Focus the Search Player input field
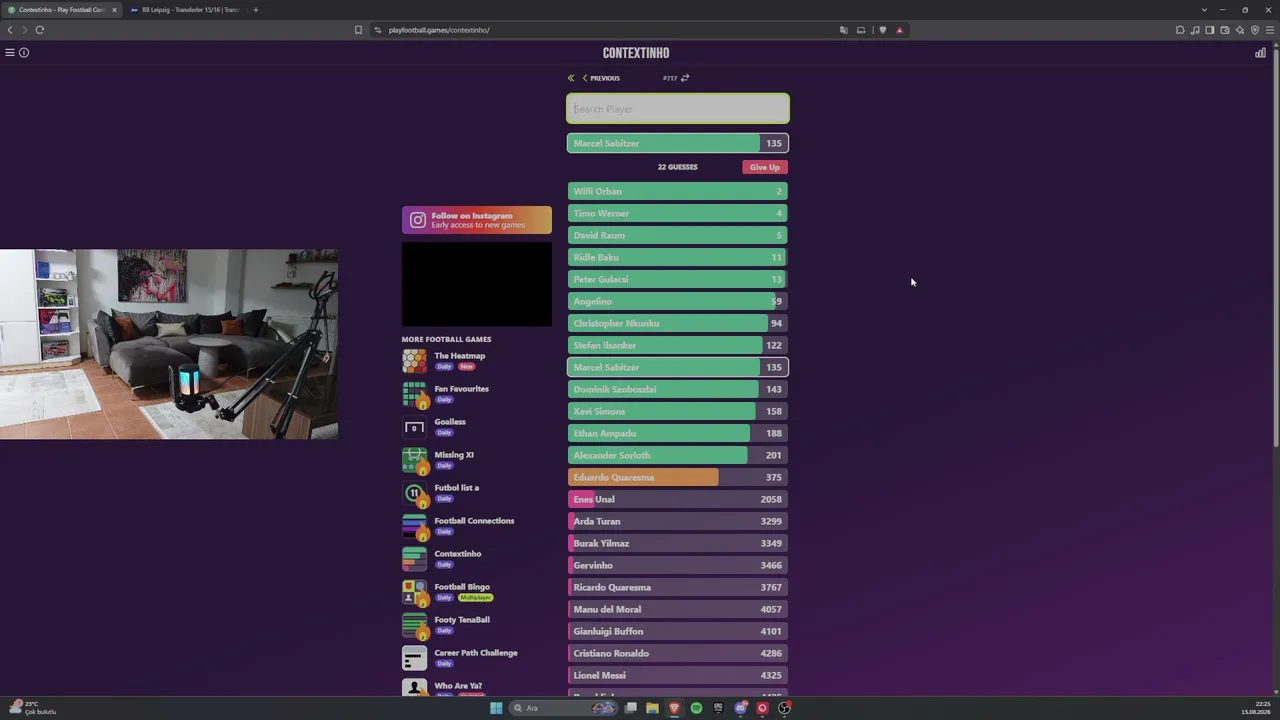This screenshot has width=1280, height=720. 678,109
